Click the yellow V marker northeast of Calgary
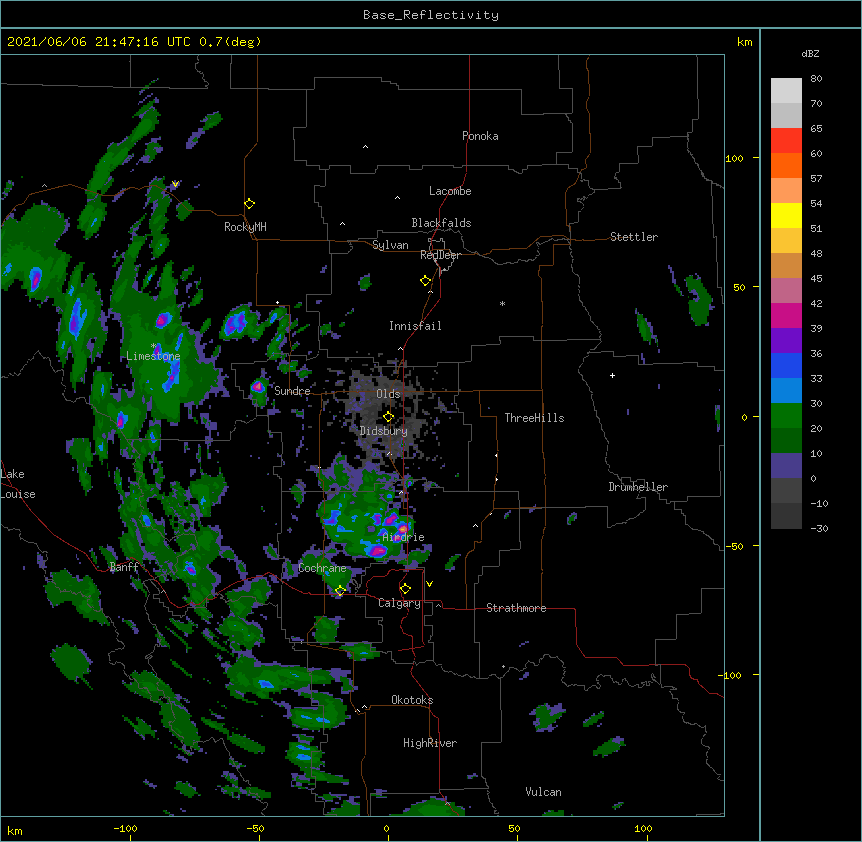Screen dimensions: 862x842 click(429, 584)
